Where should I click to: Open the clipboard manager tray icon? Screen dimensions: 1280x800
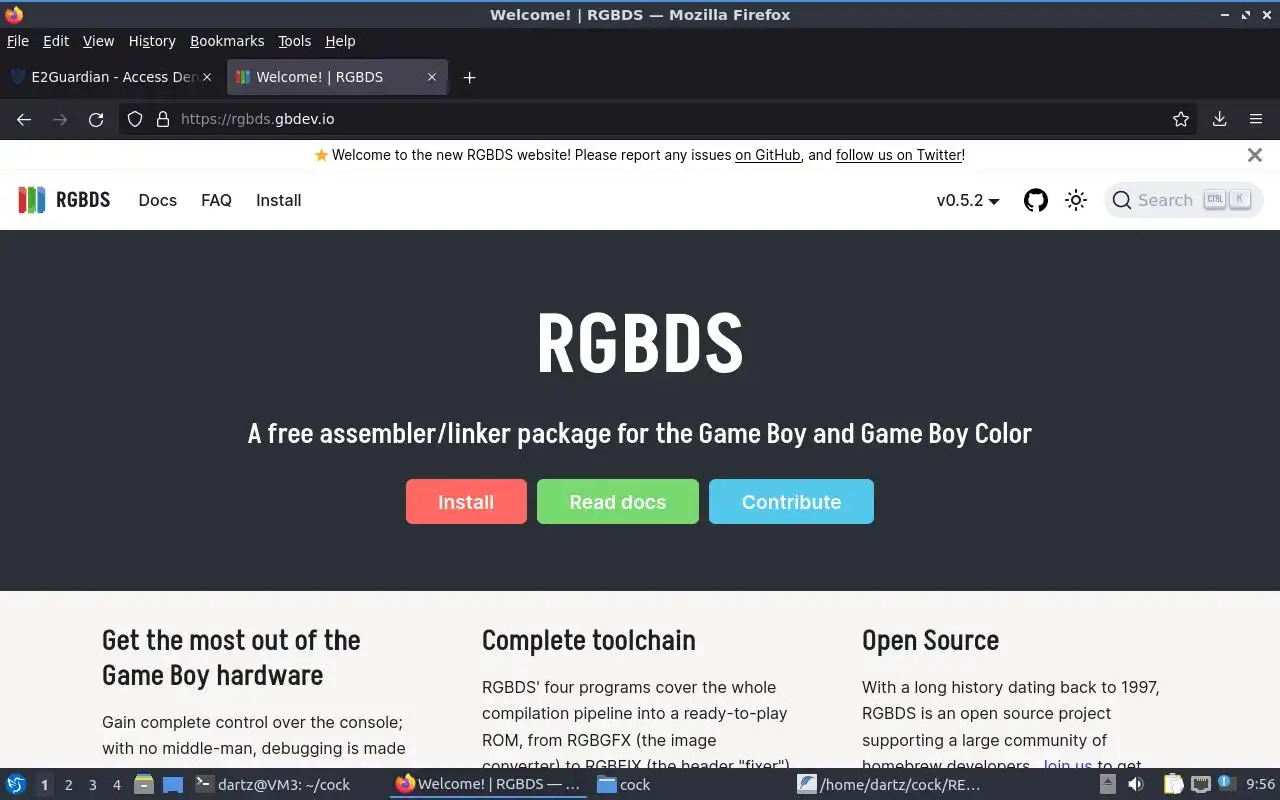tap(1173, 785)
